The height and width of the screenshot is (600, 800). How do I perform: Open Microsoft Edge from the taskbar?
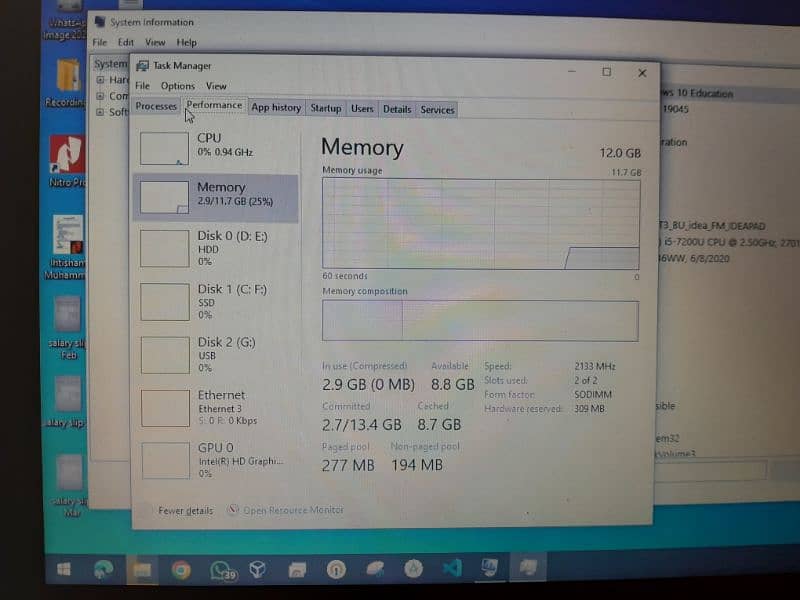coord(103,569)
